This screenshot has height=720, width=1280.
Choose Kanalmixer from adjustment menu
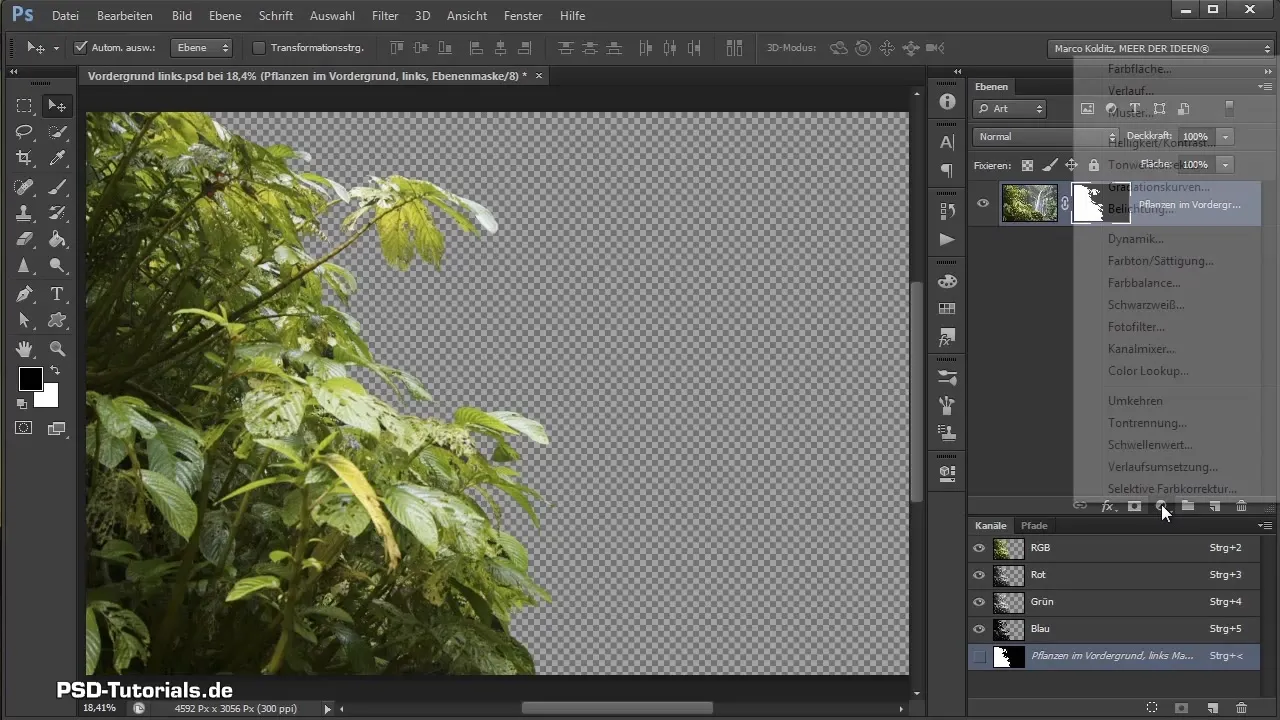tap(1142, 349)
